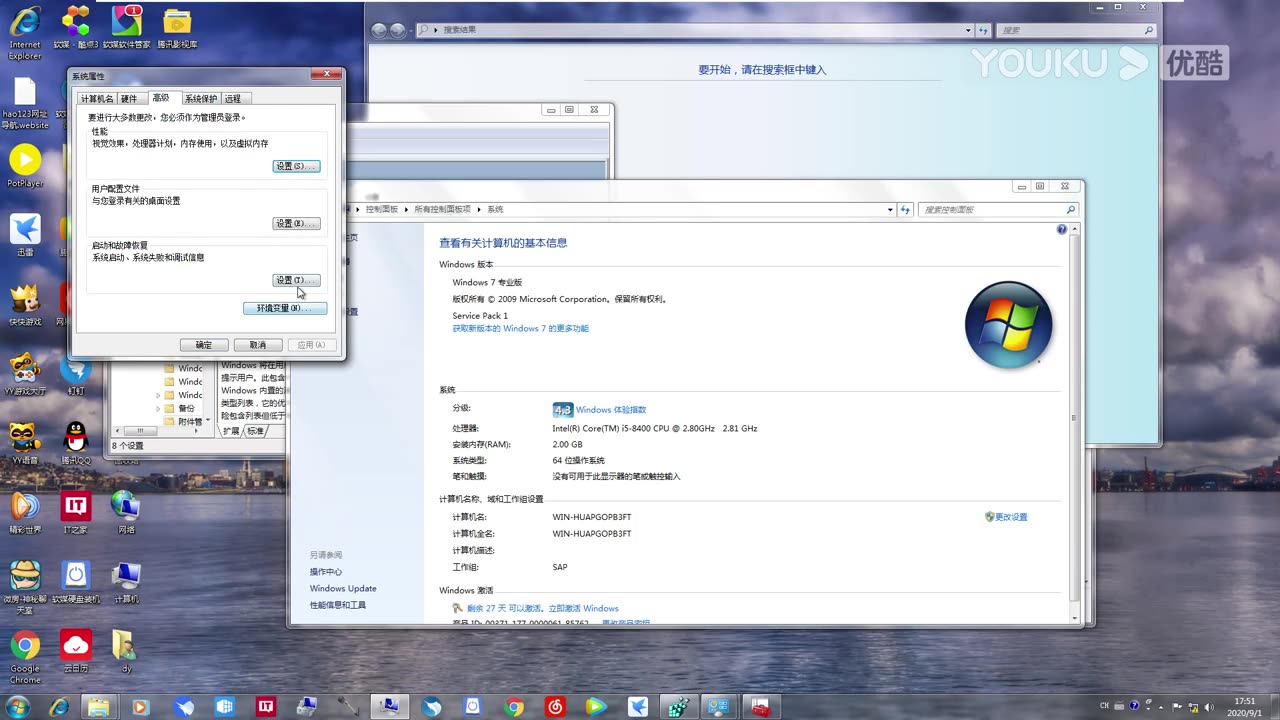Click horizontal scrollbar in tree panel
Screen dimensions: 1280x720
click(140, 431)
